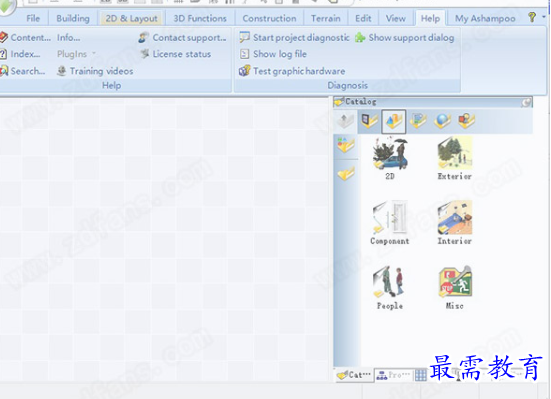Viewport: 551px width, 399px height.
Task: Click plain yellow folder in catalog sidebar
Action: 346,173
